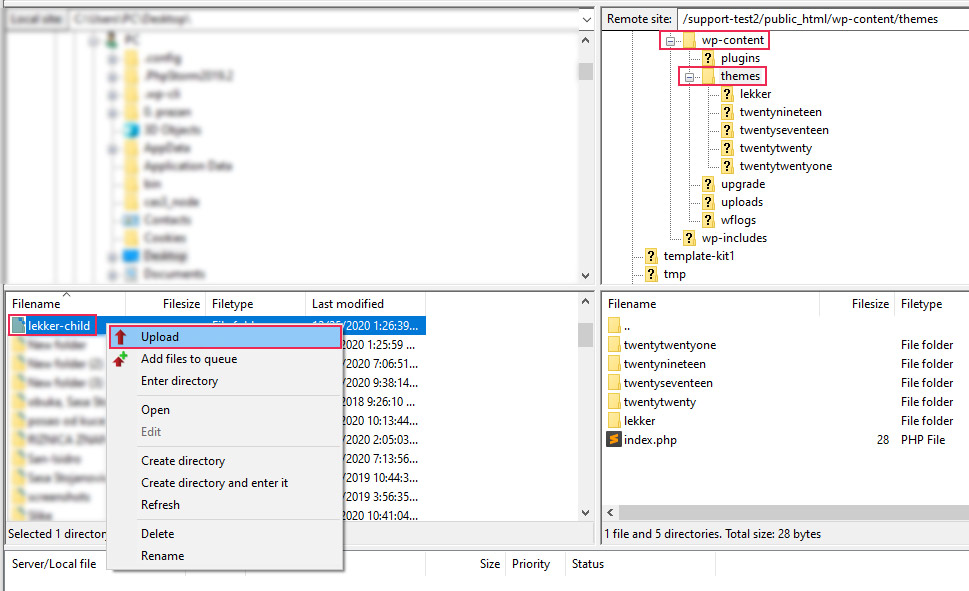This screenshot has width=969, height=591.
Task: Click question-mark icon beside uploads
Action: click(x=708, y=202)
